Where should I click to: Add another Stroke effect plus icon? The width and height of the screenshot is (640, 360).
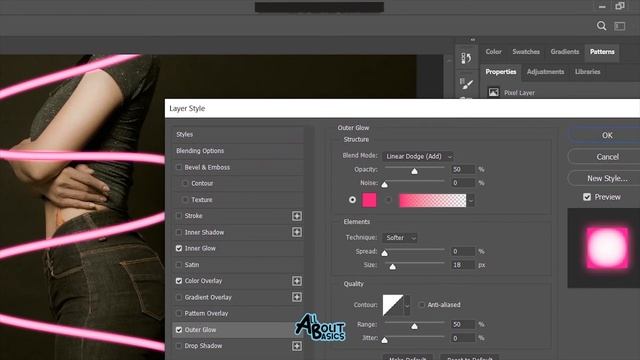[297, 216]
